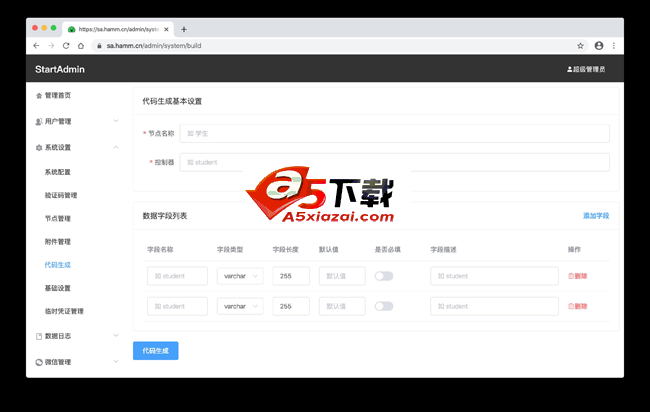The image size is (650, 412).
Task: Click second row 字段名称 input
Action: [x=177, y=306]
